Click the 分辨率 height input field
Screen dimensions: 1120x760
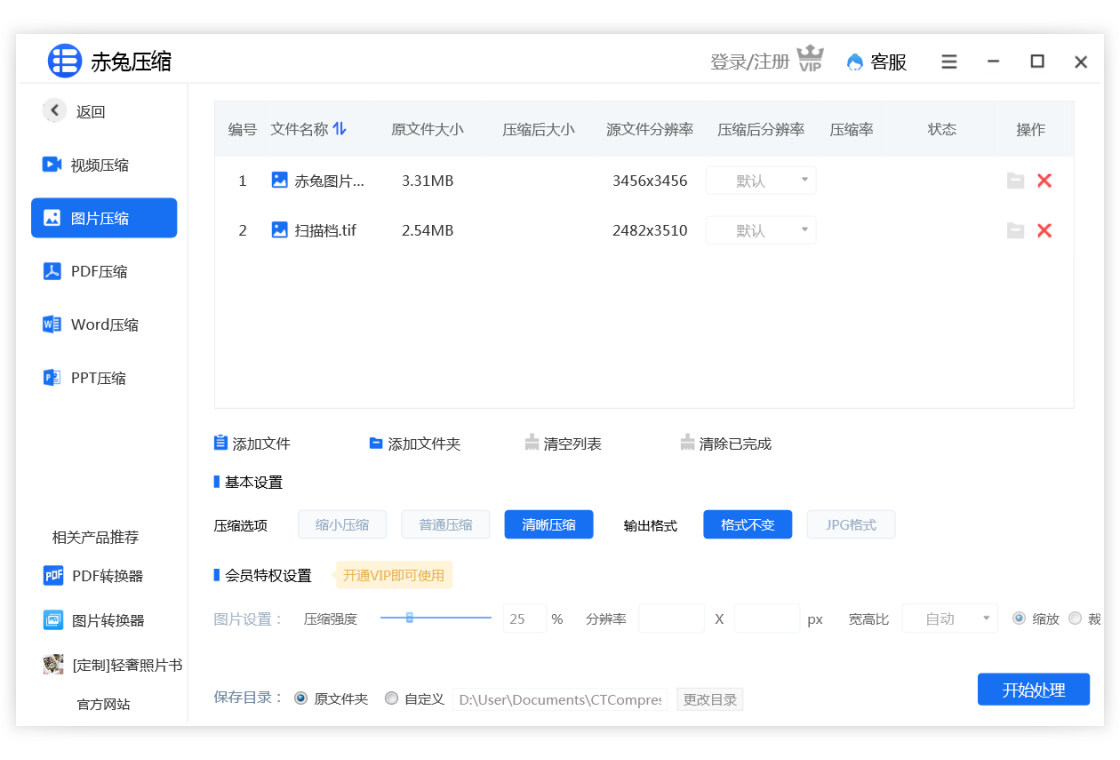766,619
